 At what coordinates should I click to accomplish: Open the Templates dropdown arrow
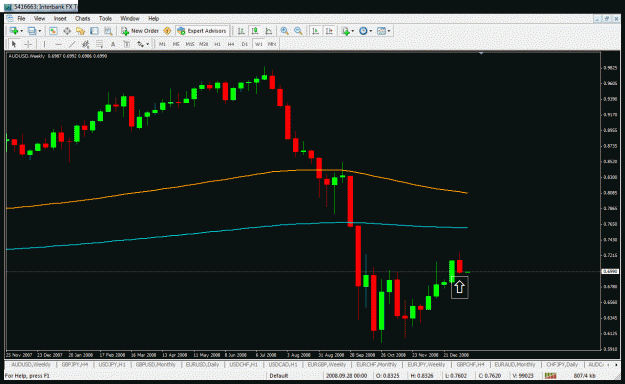(x=389, y=31)
